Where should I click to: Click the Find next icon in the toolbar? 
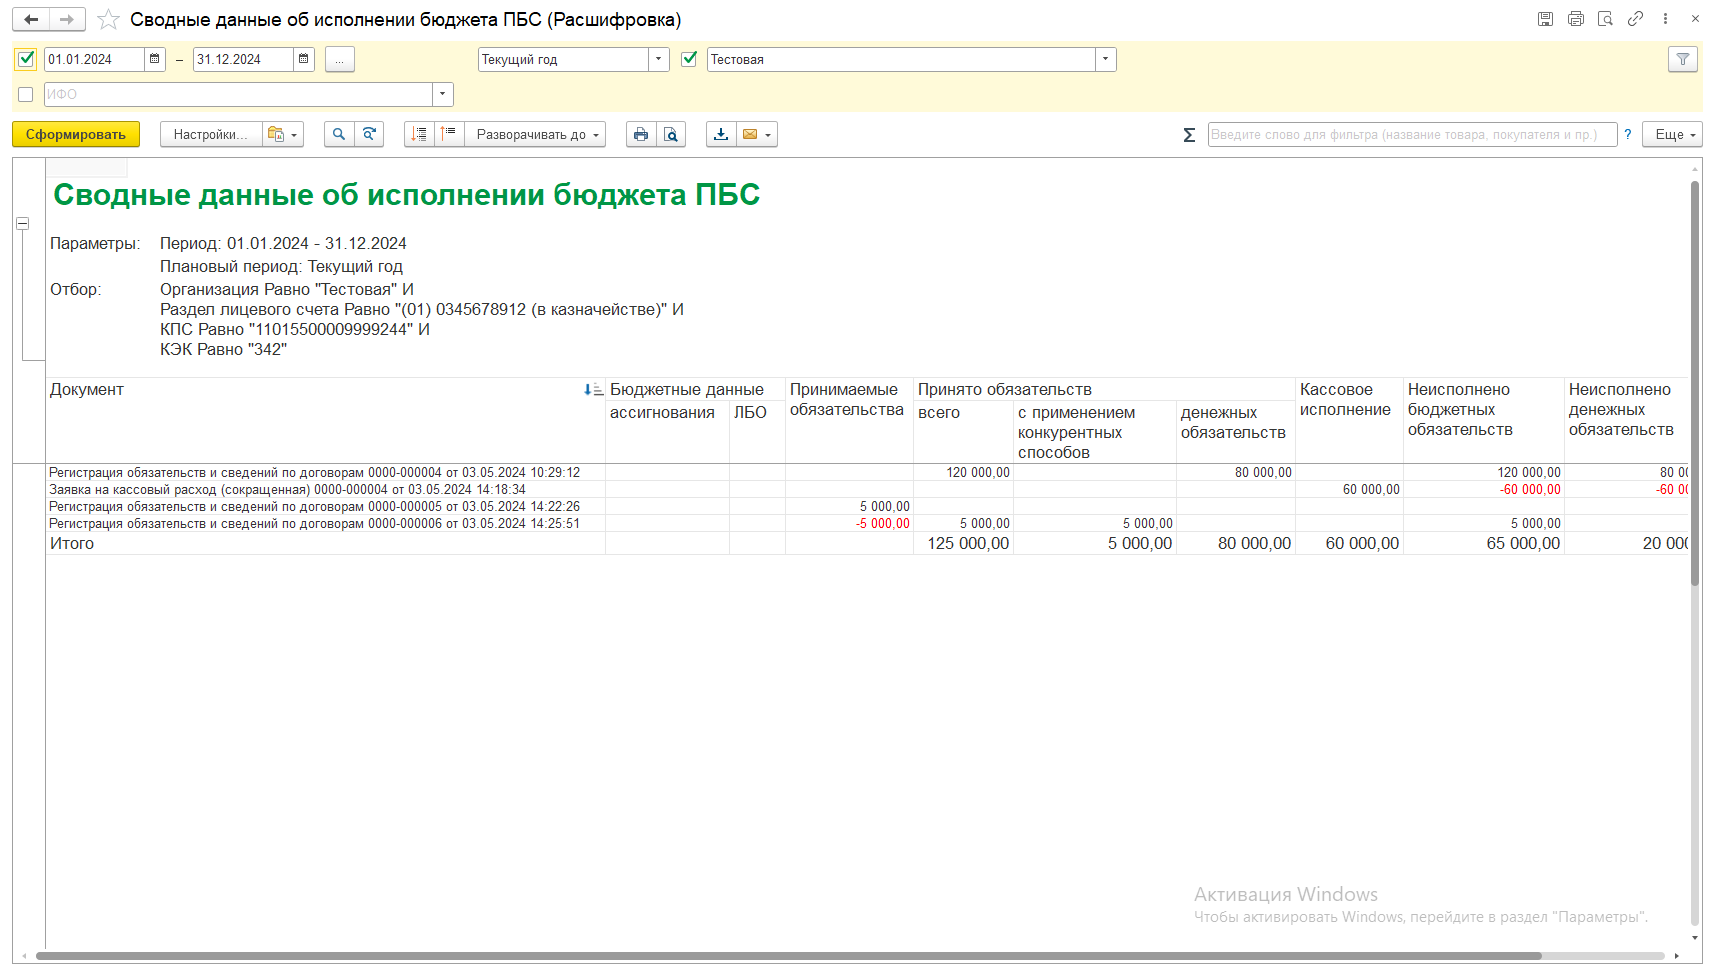(369, 134)
